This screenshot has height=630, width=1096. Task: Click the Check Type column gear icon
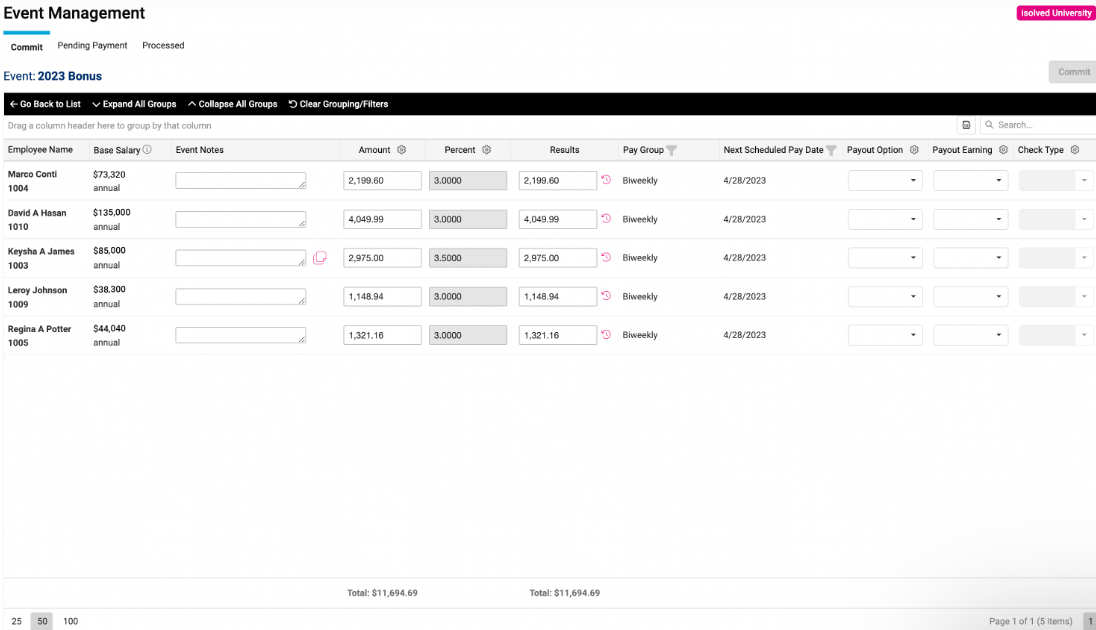pos(1075,150)
